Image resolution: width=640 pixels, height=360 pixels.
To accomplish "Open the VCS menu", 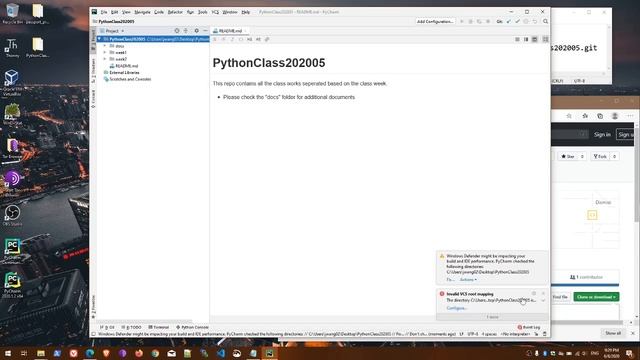I will click(215, 12).
